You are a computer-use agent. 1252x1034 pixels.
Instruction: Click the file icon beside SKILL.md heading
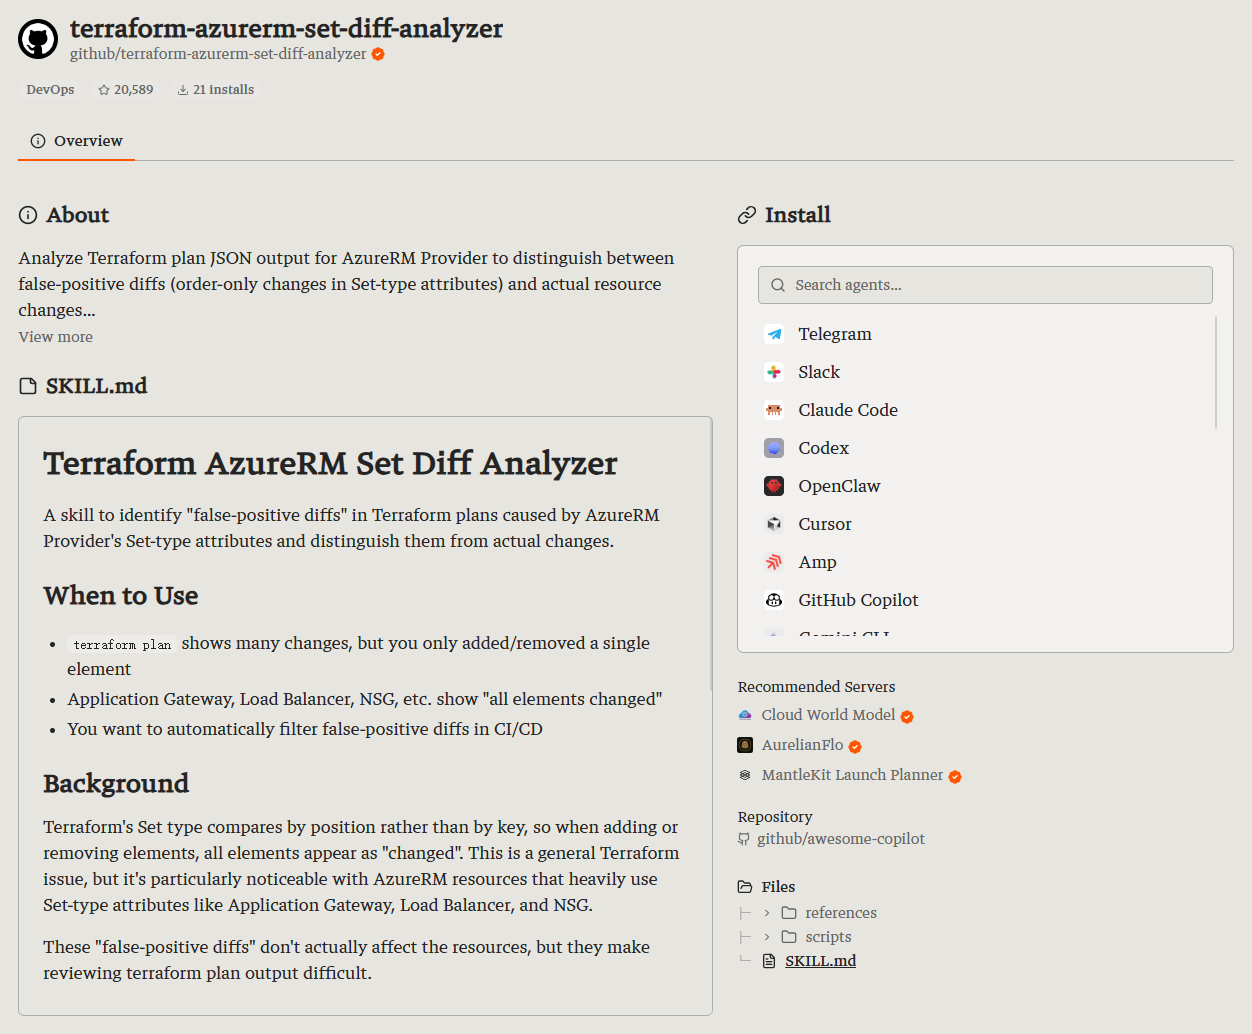[x=28, y=386]
